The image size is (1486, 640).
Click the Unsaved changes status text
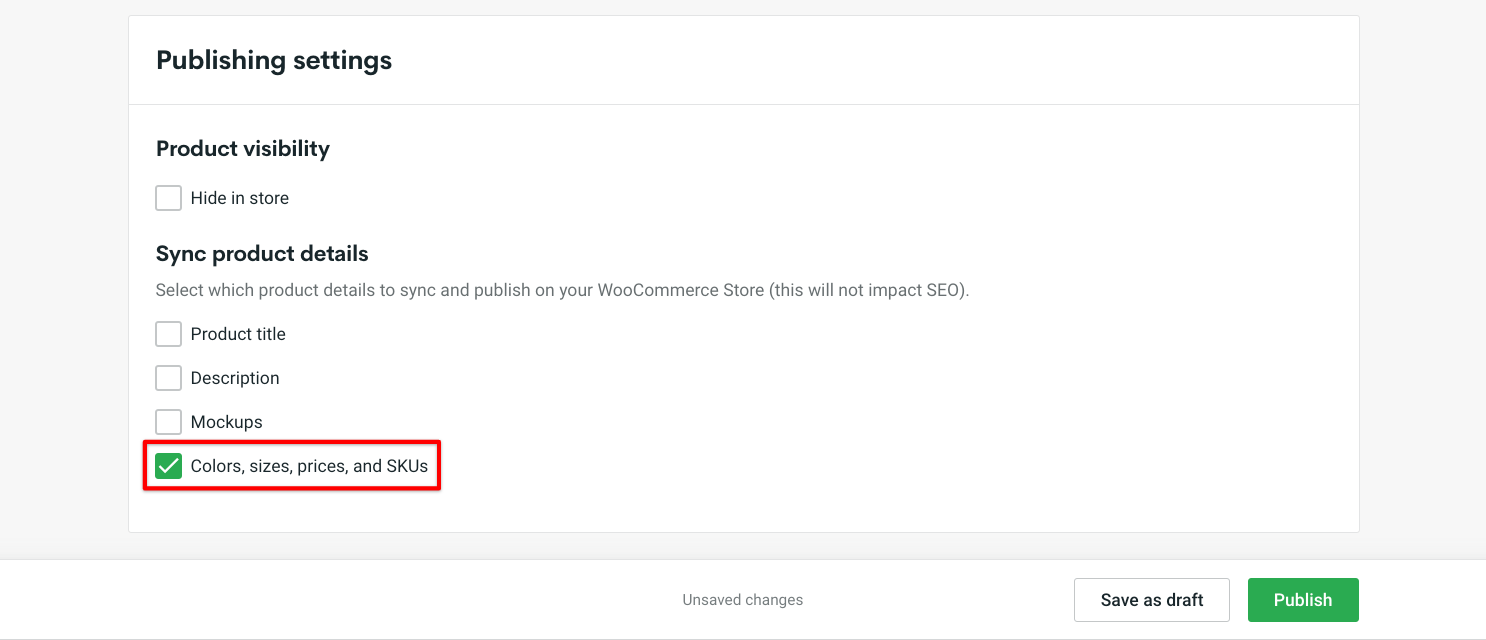pyautogui.click(x=742, y=599)
